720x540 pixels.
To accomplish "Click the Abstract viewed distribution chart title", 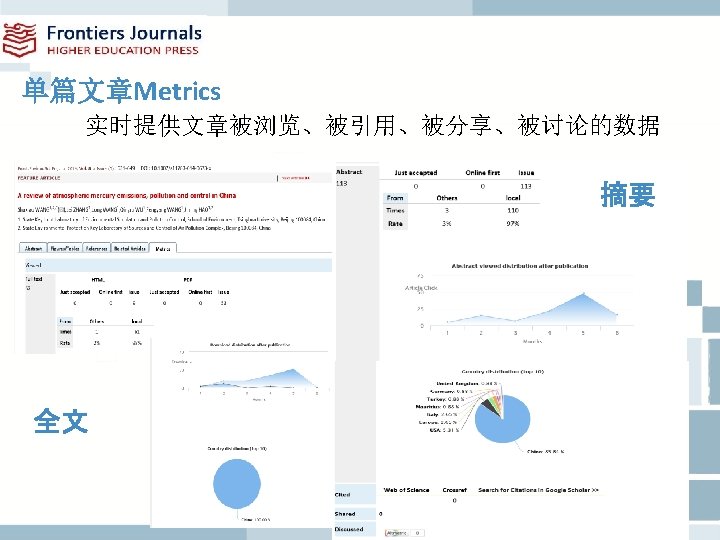I will coord(520,266).
